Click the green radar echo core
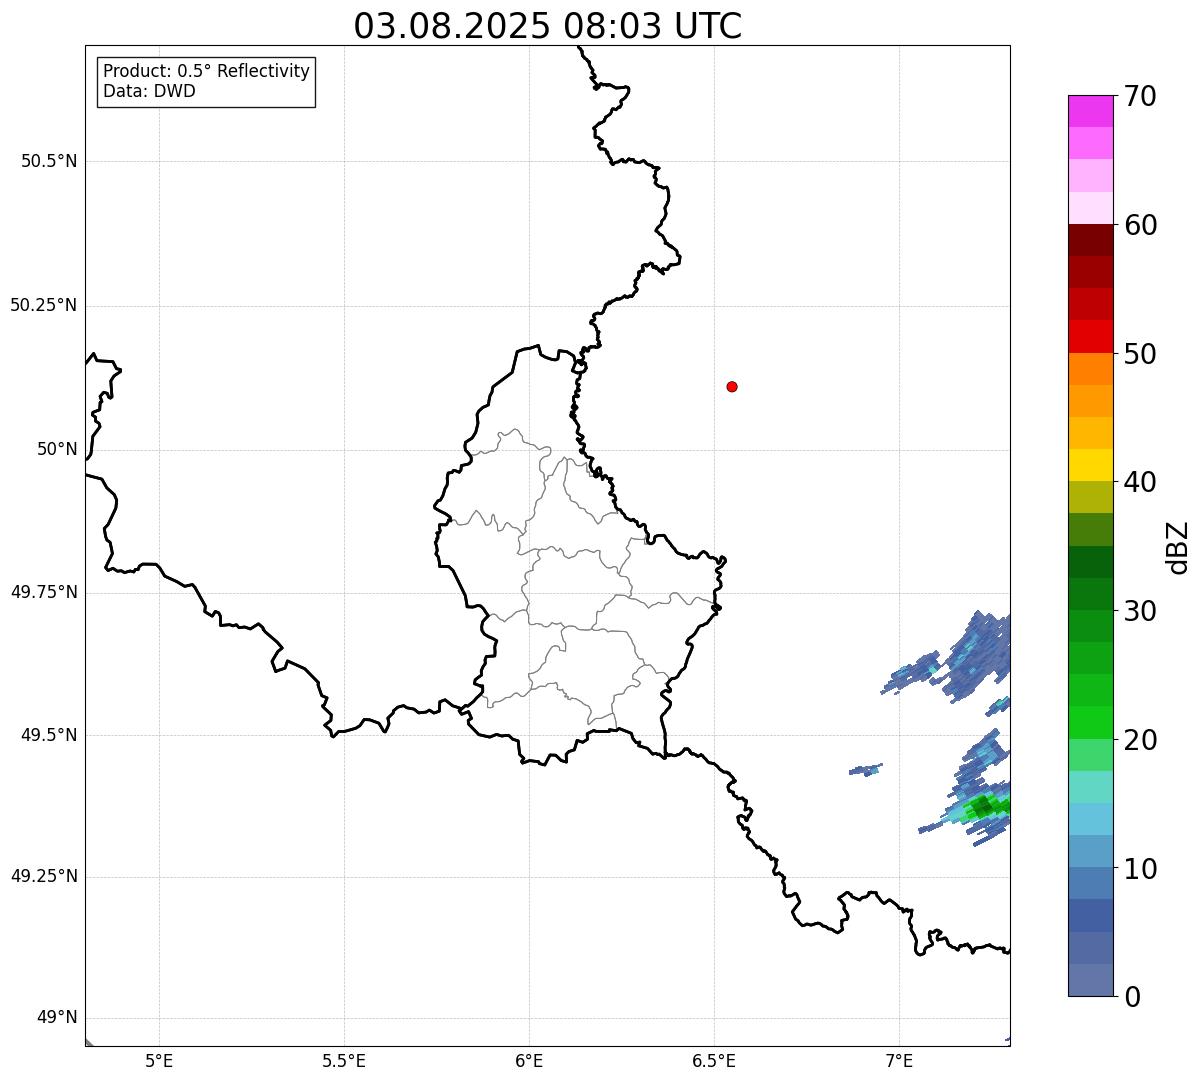The image size is (1202, 1081). coord(984,805)
